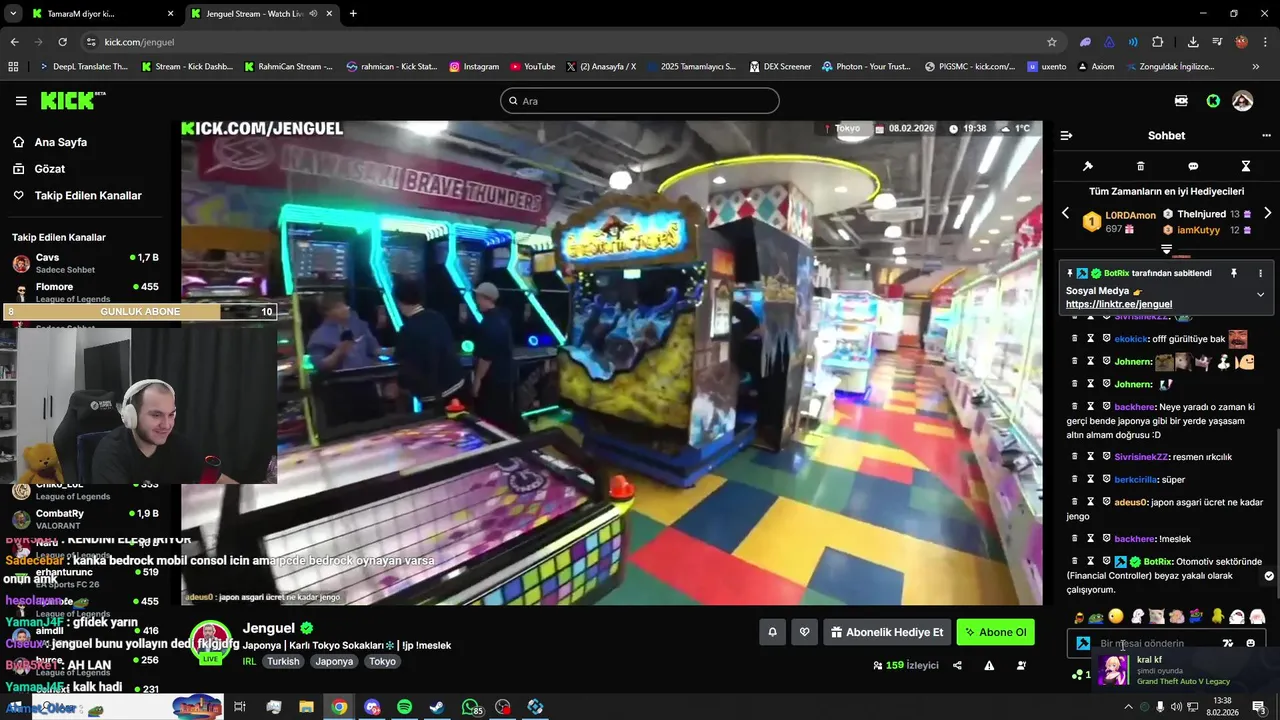This screenshot has height=720, width=1280.
Task: Open the DeepL Translate bookmark
Action: coord(83,67)
